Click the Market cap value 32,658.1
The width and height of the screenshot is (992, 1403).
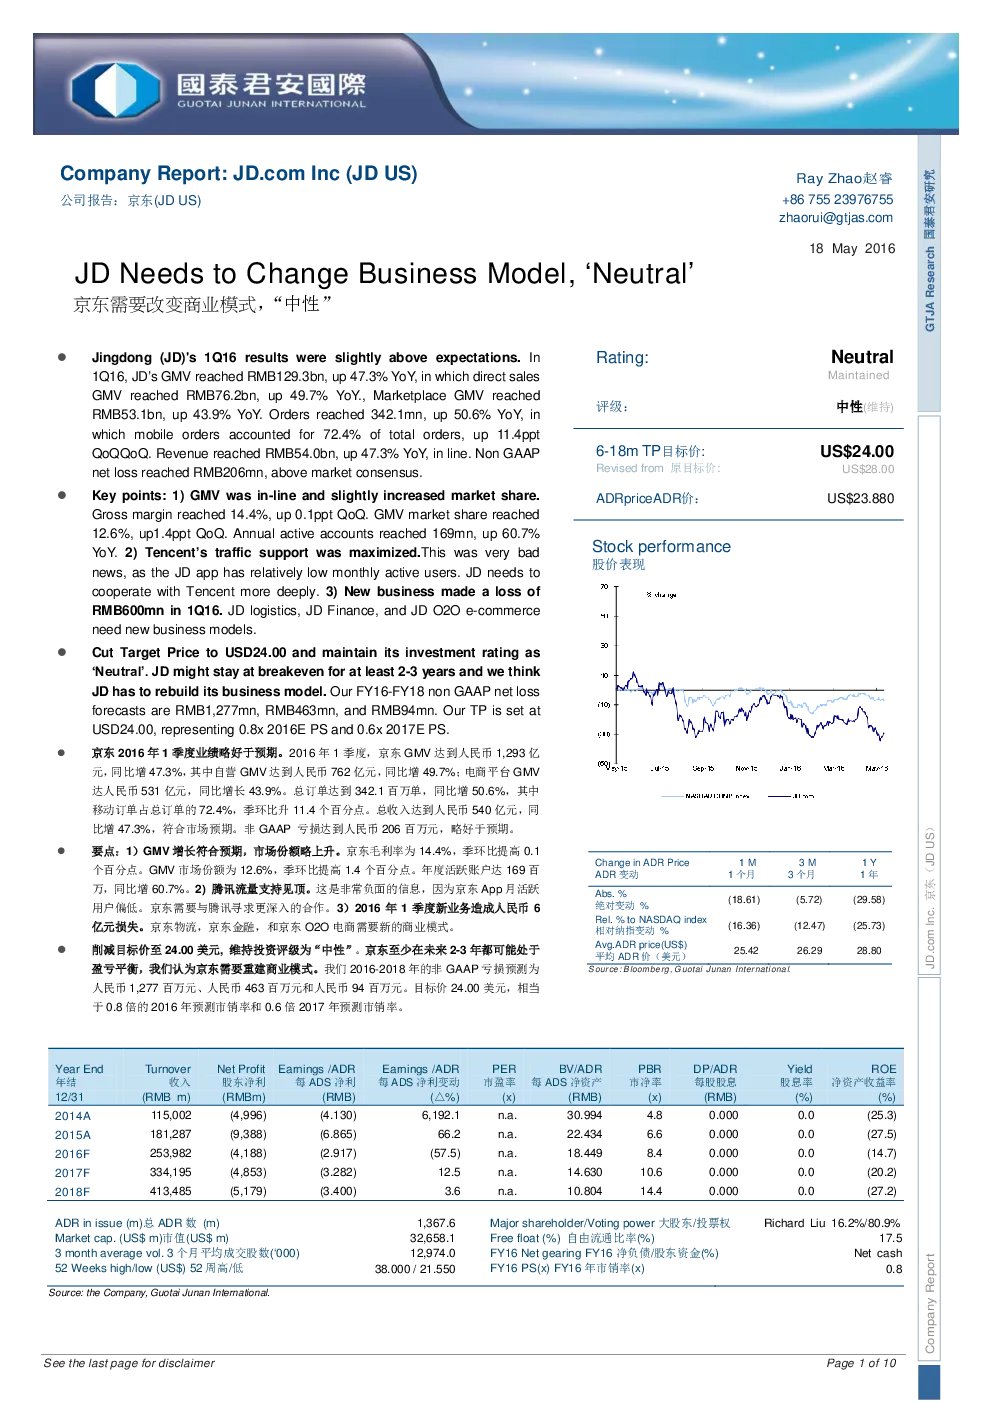pos(433,1238)
